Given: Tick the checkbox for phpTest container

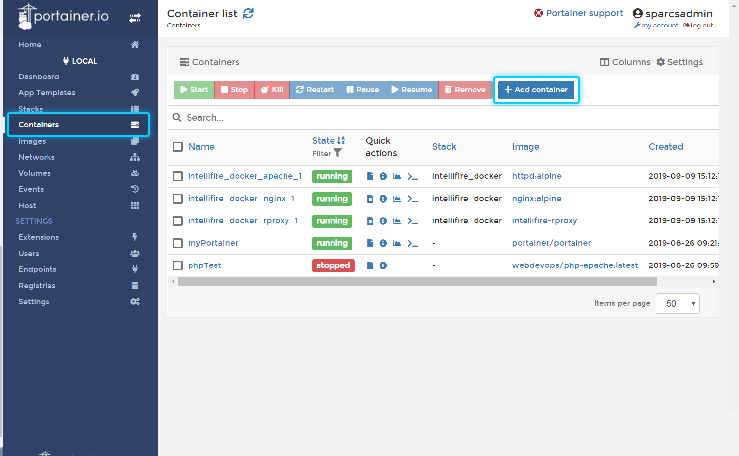Looking at the screenshot, I should [x=178, y=265].
